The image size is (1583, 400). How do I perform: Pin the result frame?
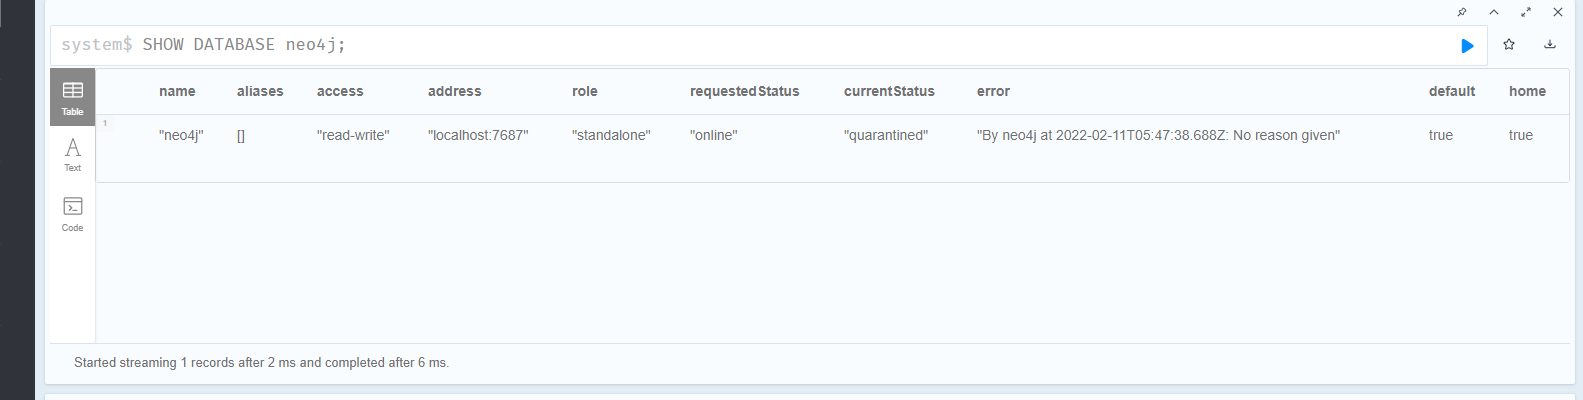click(1462, 12)
